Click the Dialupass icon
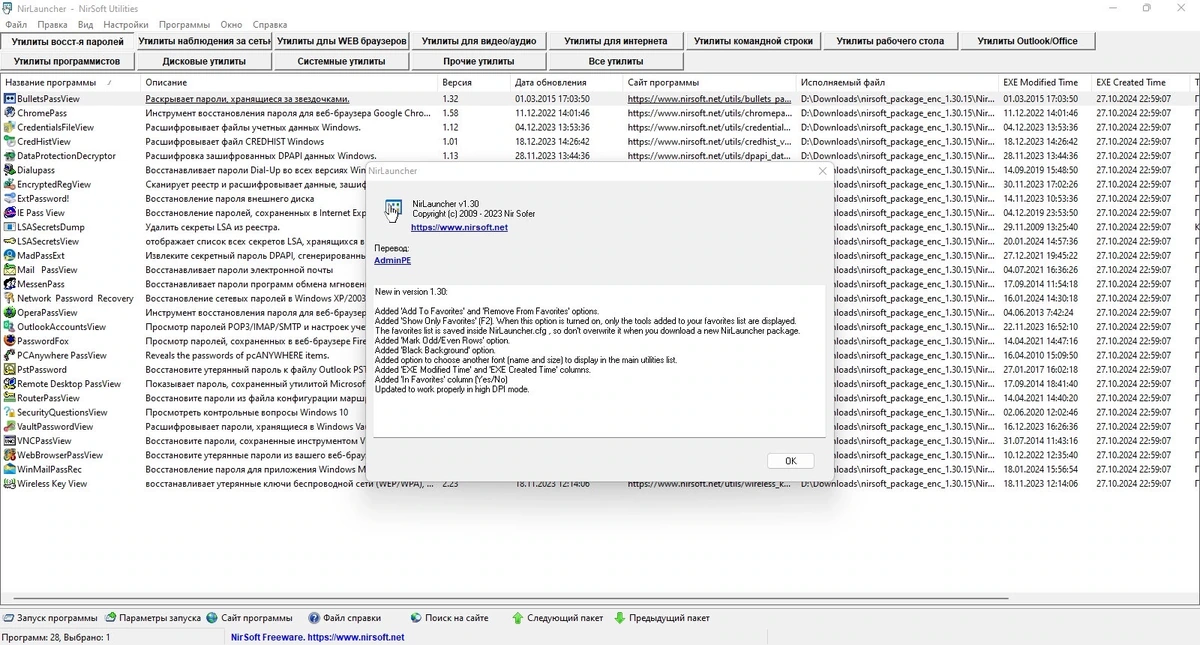Viewport: 1200px width, 645px height. [x=9, y=170]
